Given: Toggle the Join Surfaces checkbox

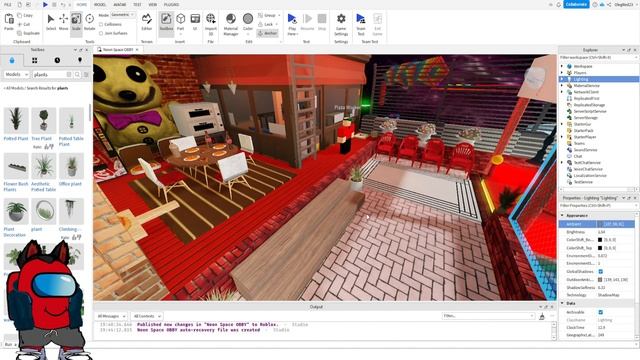Looking at the screenshot, I should [x=101, y=33].
